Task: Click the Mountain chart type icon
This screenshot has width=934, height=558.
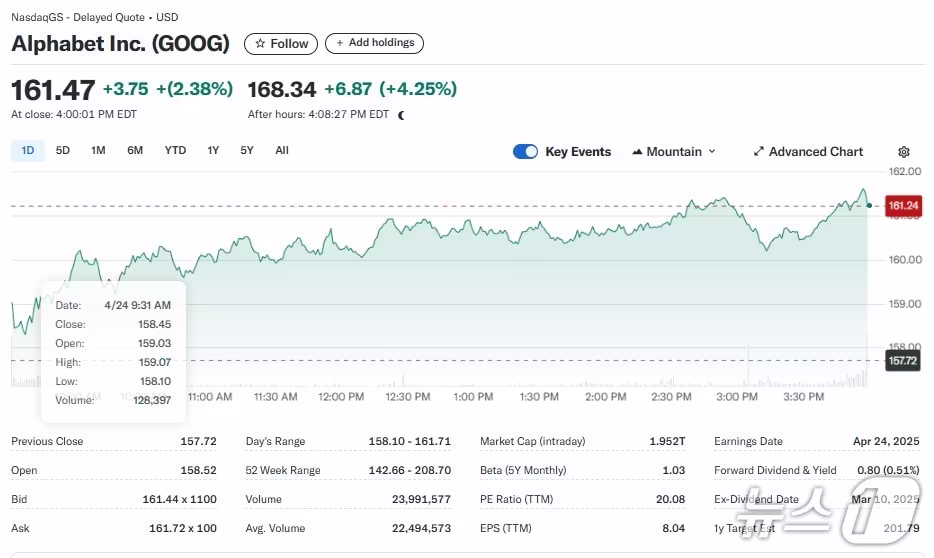Action: pyautogui.click(x=637, y=152)
